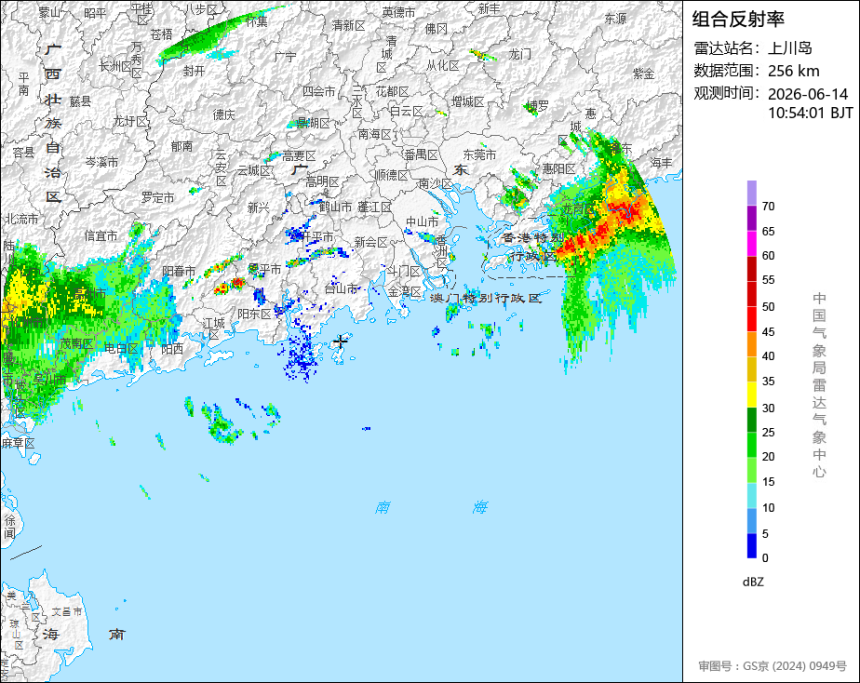This screenshot has width=860, height=683.
Task: Click the 阳东区 label on the map
Action: pos(254,314)
